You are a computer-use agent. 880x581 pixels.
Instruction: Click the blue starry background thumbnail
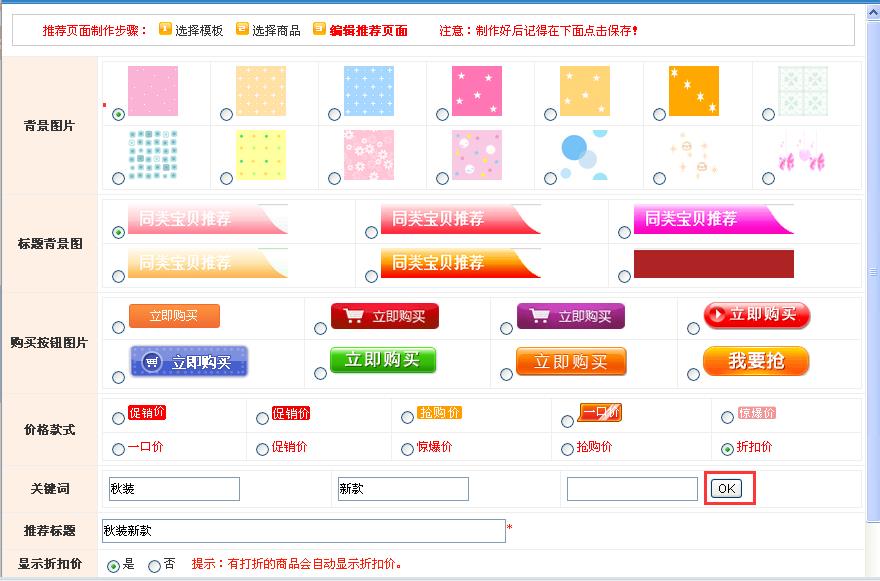[368, 92]
